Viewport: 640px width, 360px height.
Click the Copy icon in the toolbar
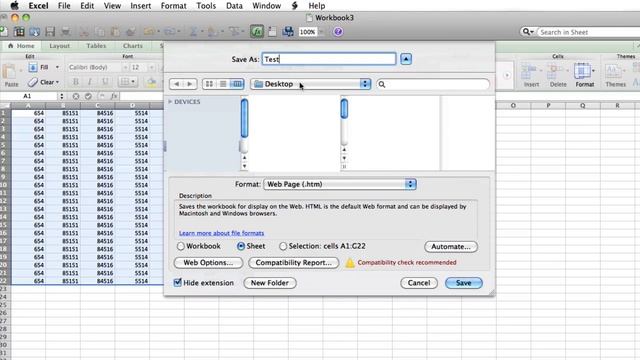(x=100, y=31)
